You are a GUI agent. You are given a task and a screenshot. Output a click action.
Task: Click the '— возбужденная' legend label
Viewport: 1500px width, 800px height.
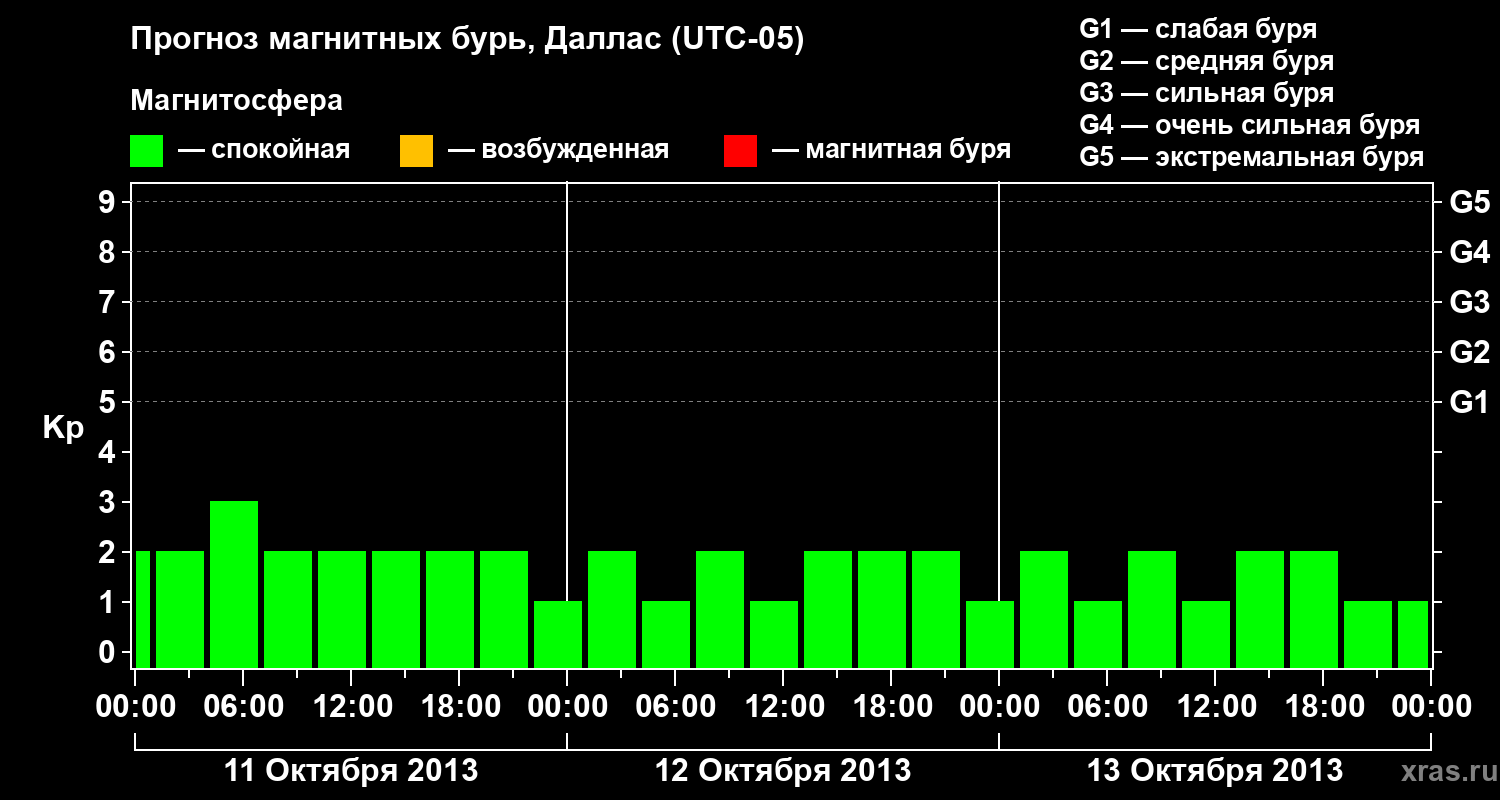559,150
